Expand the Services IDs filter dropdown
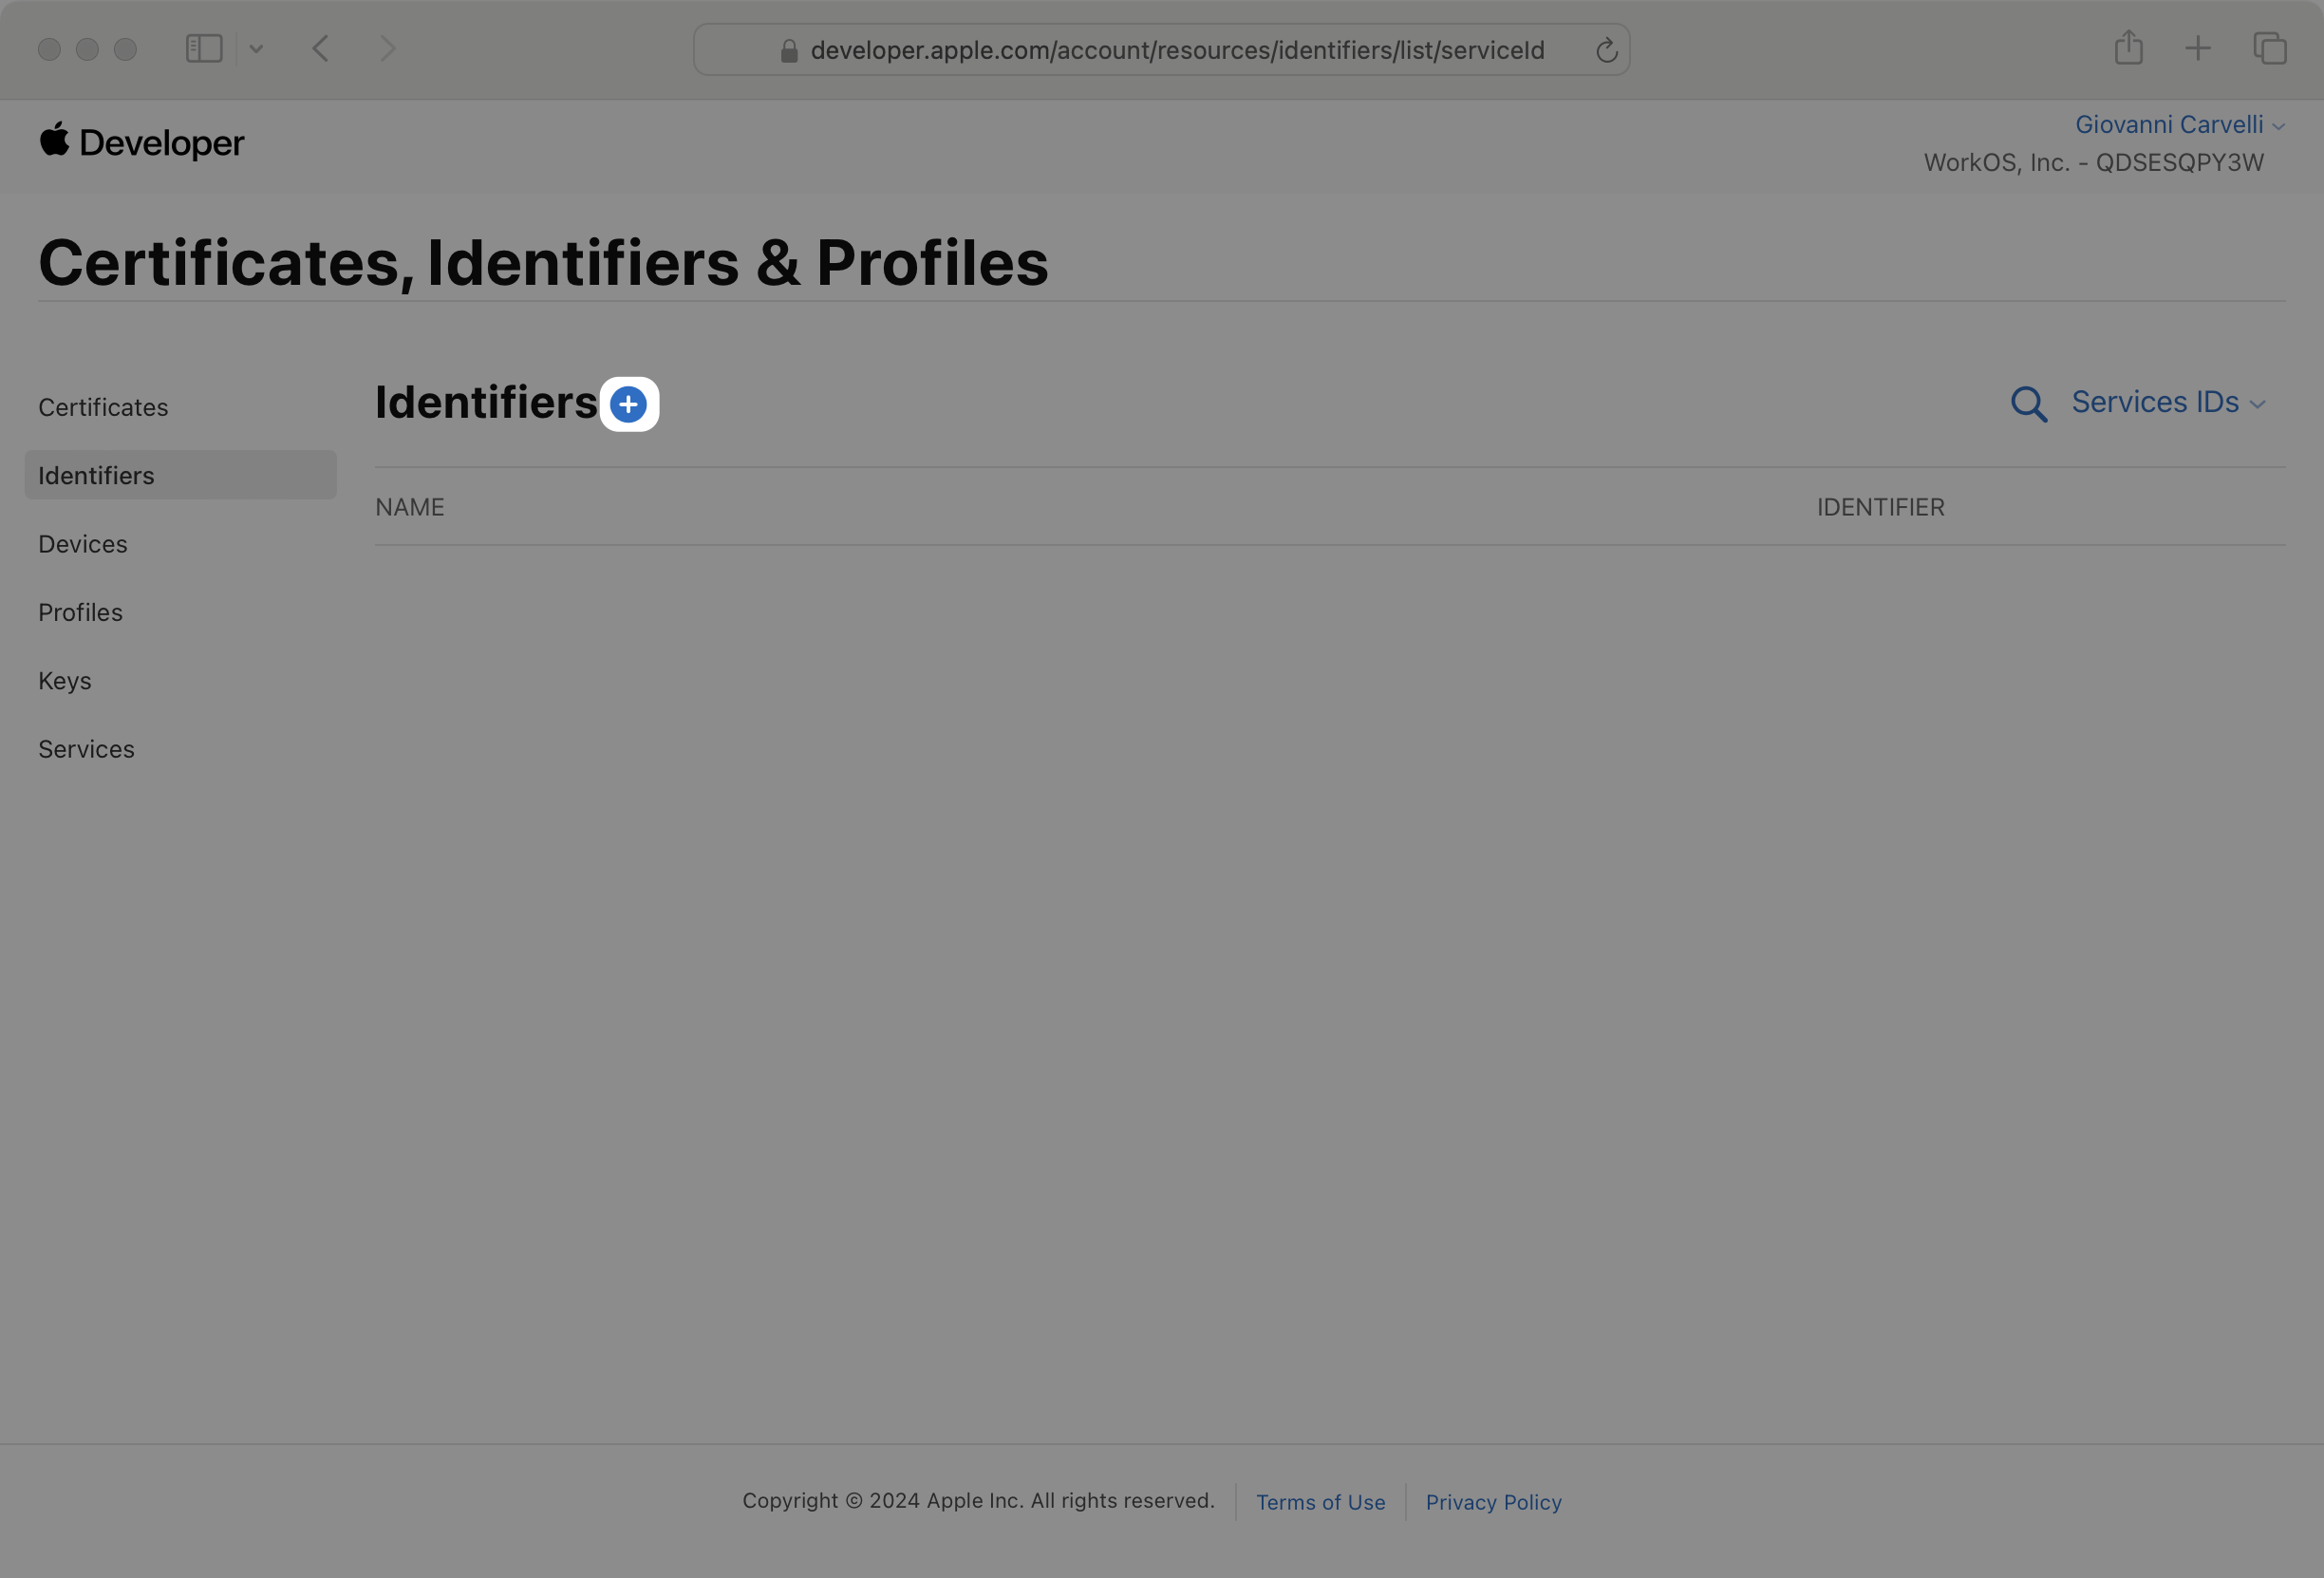Screen dimensions: 2324x1578 [2167, 402]
